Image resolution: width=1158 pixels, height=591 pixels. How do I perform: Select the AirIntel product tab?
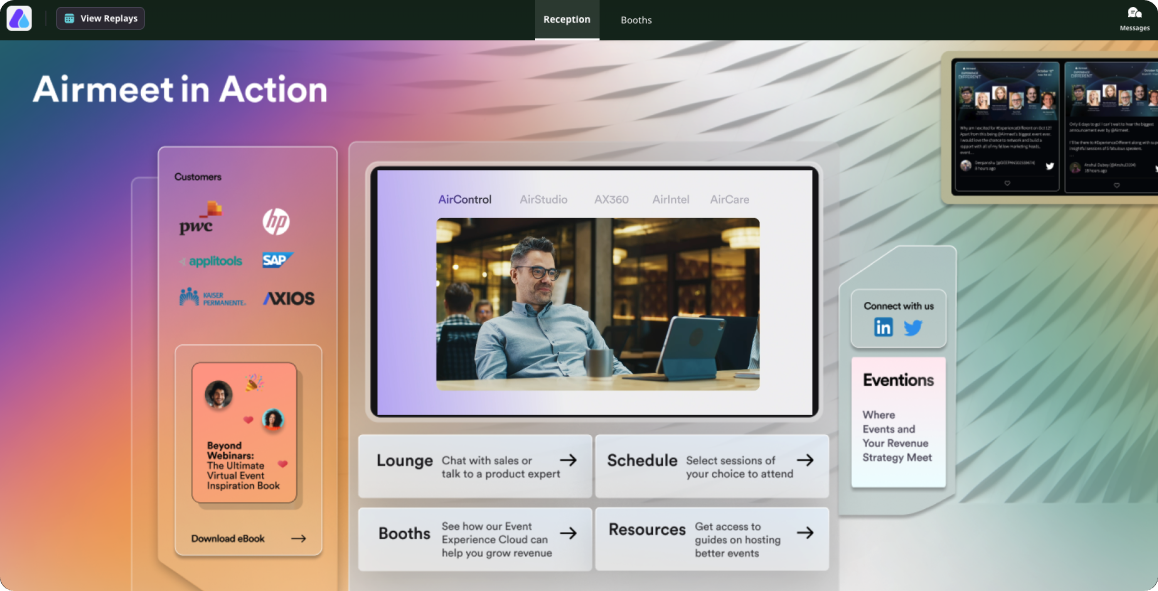point(671,199)
